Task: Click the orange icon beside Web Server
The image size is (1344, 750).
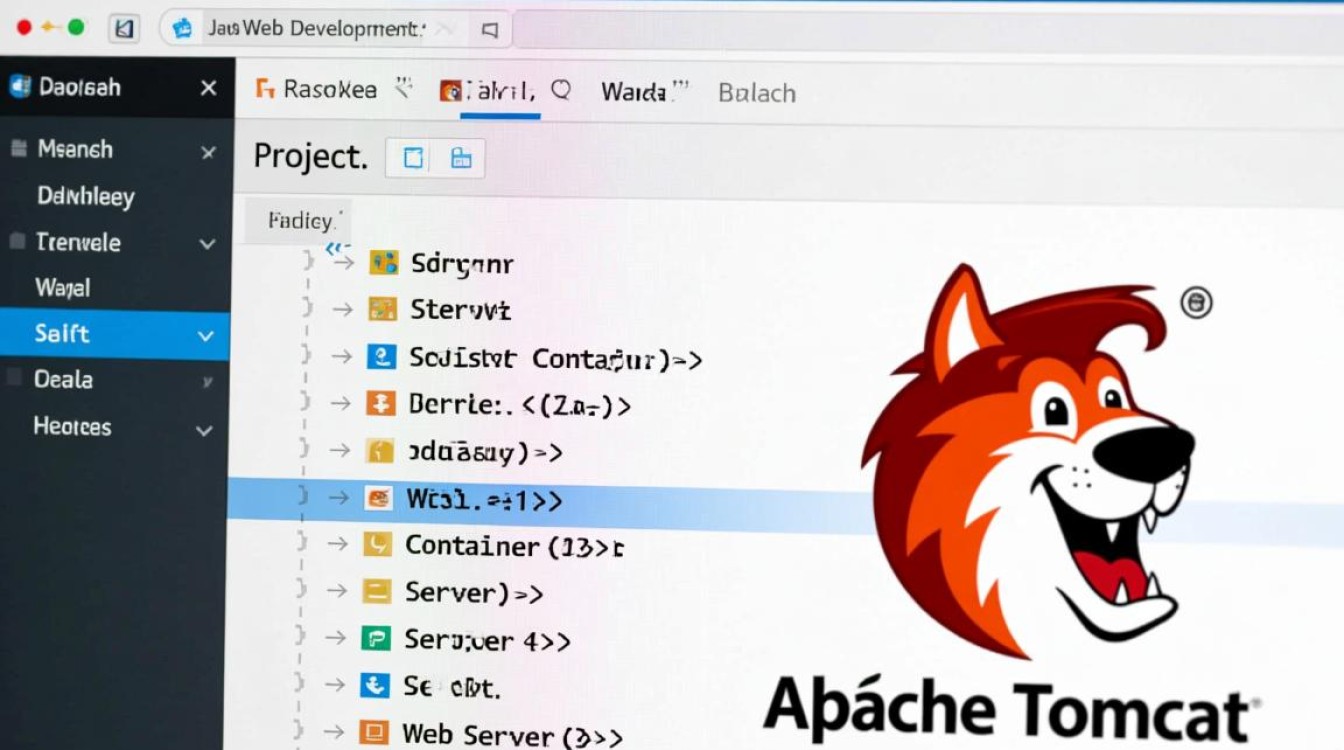Action: pyautogui.click(x=373, y=733)
